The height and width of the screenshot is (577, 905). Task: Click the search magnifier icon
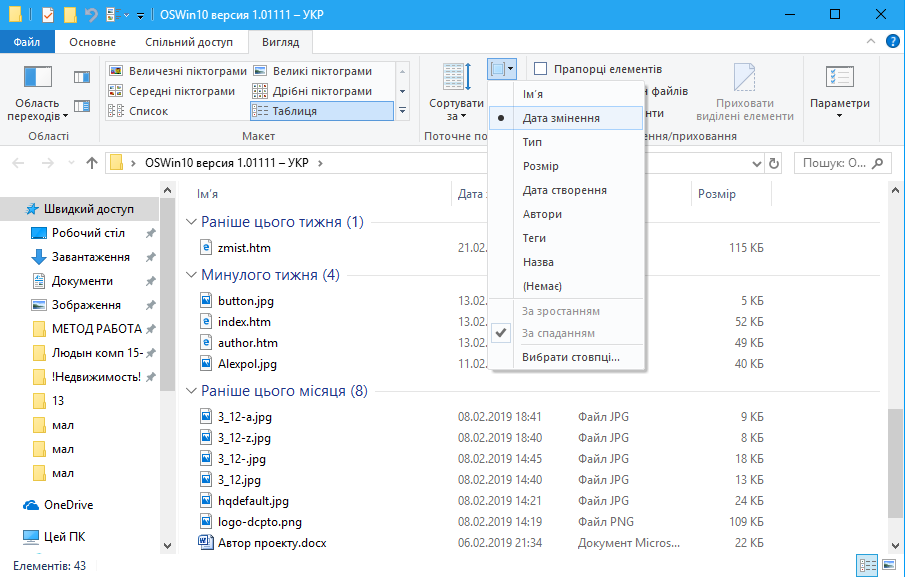pyautogui.click(x=877, y=163)
